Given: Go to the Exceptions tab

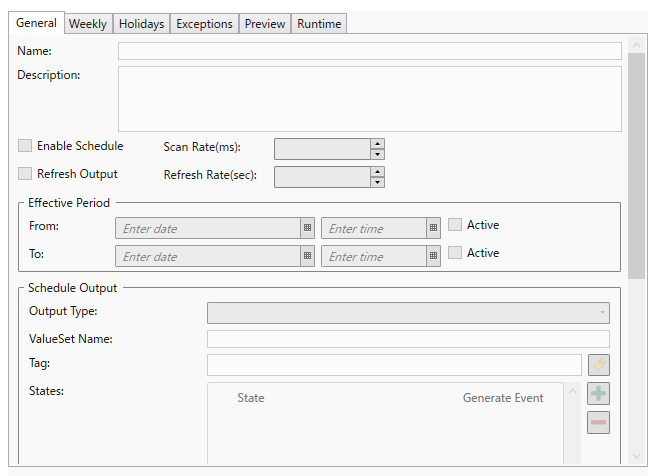Looking at the screenshot, I should 204,24.
